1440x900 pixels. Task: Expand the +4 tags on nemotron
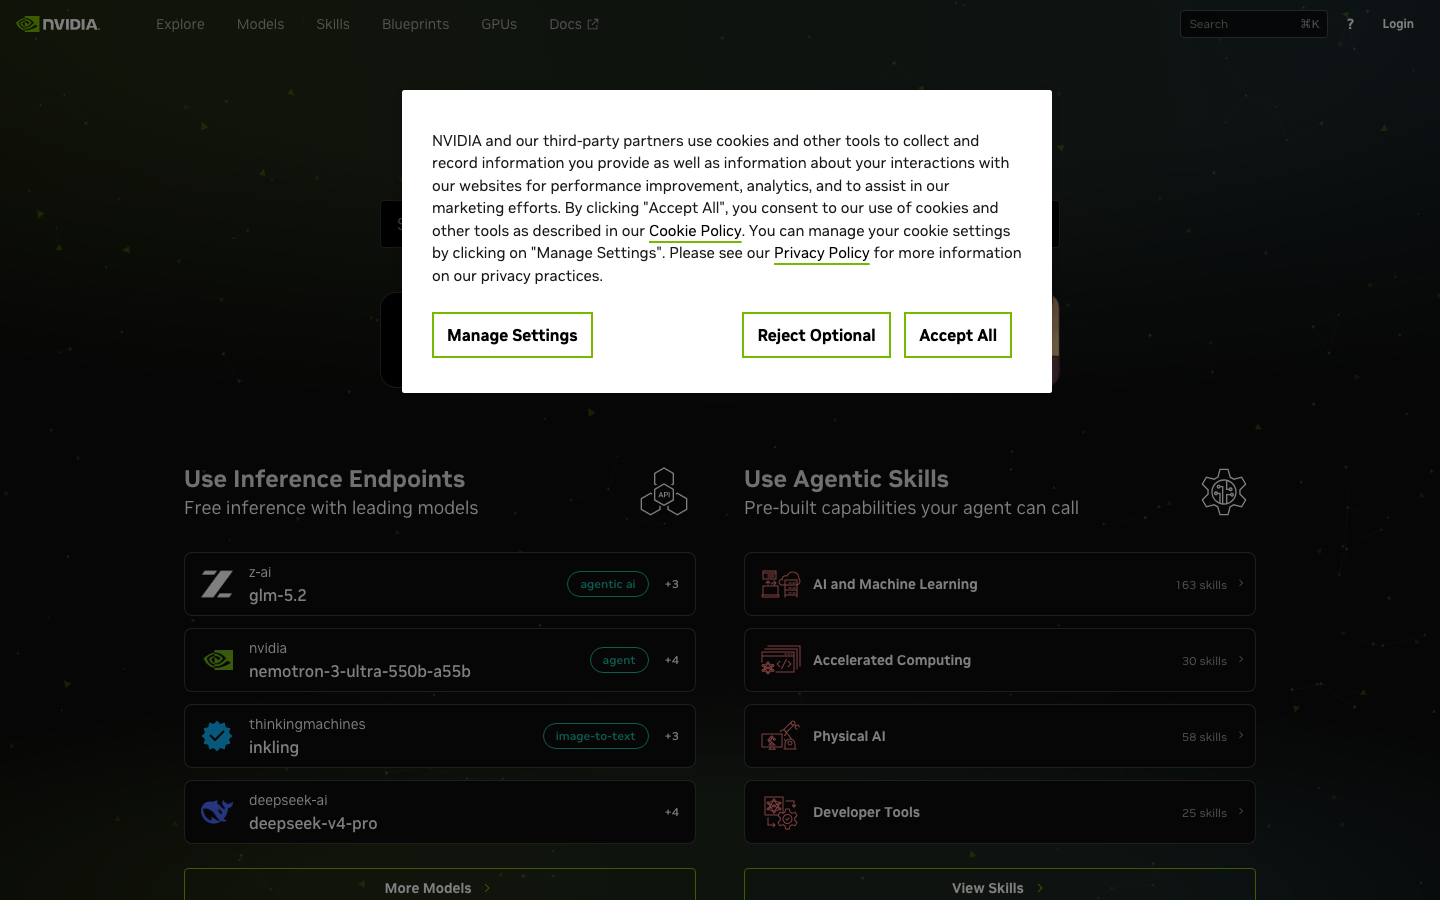[672, 660]
